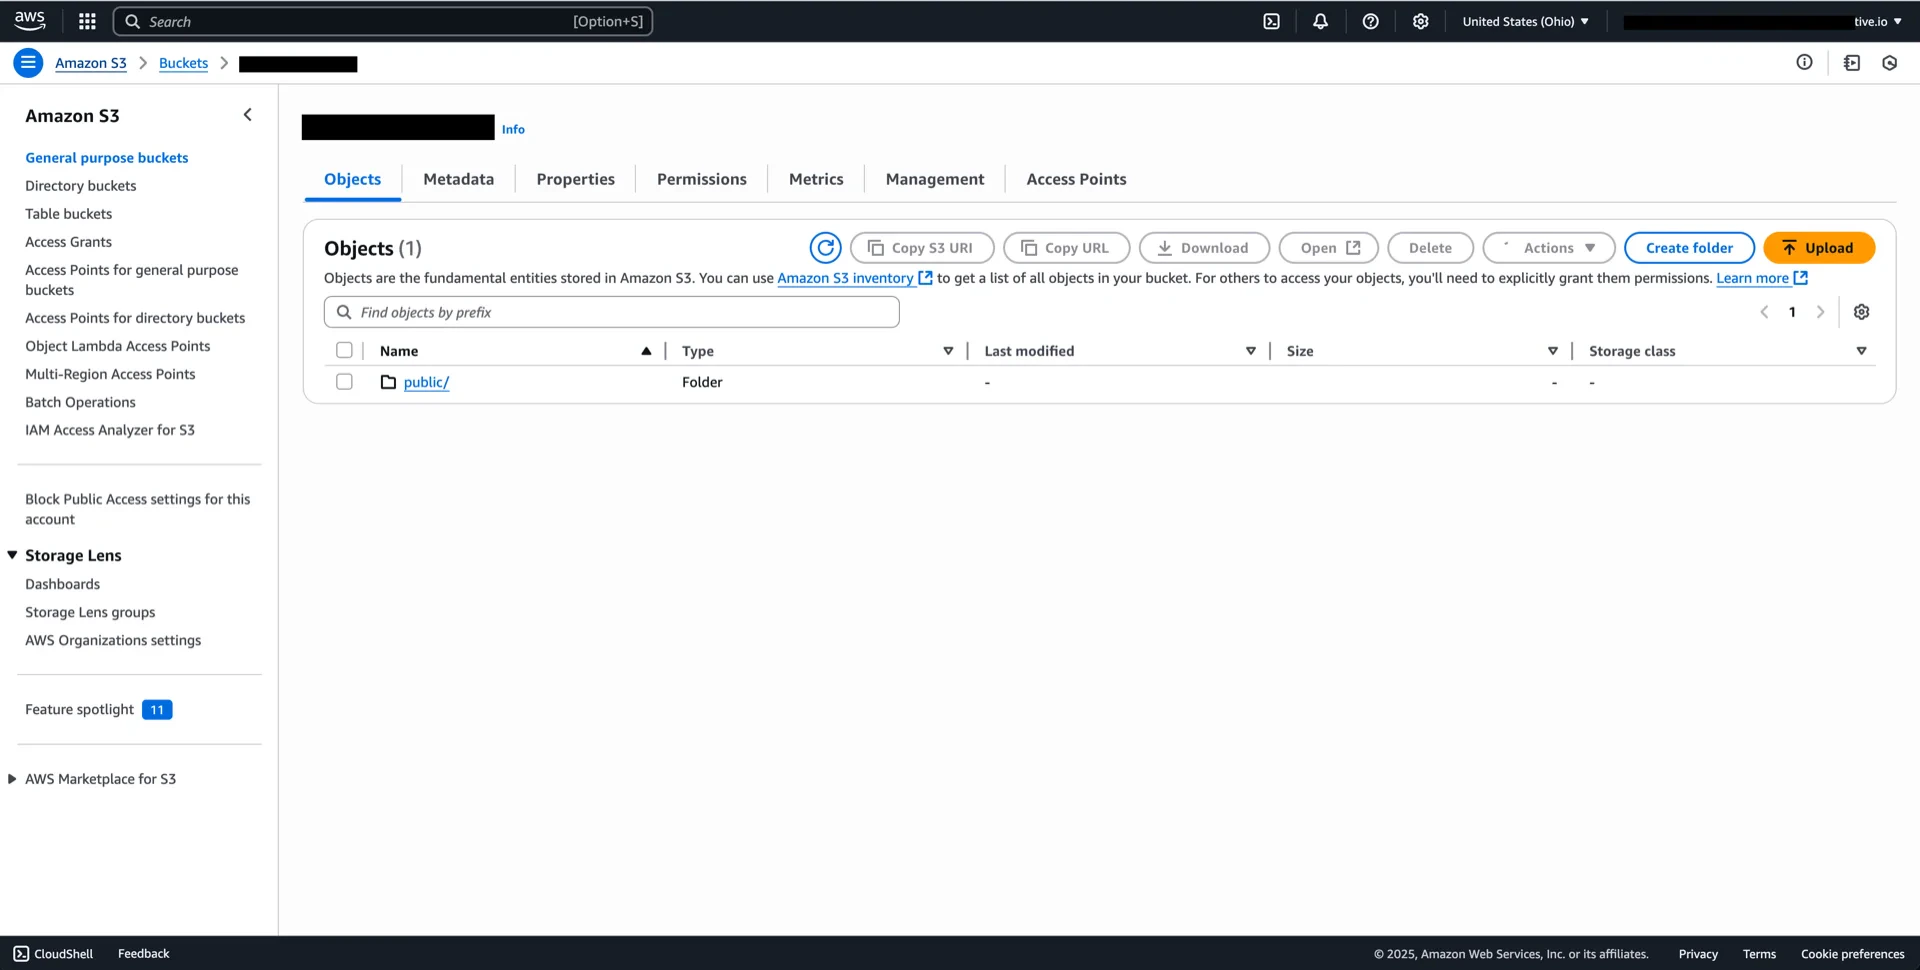Focus the Find objects by prefix field
The width and height of the screenshot is (1920, 970).
(611, 312)
